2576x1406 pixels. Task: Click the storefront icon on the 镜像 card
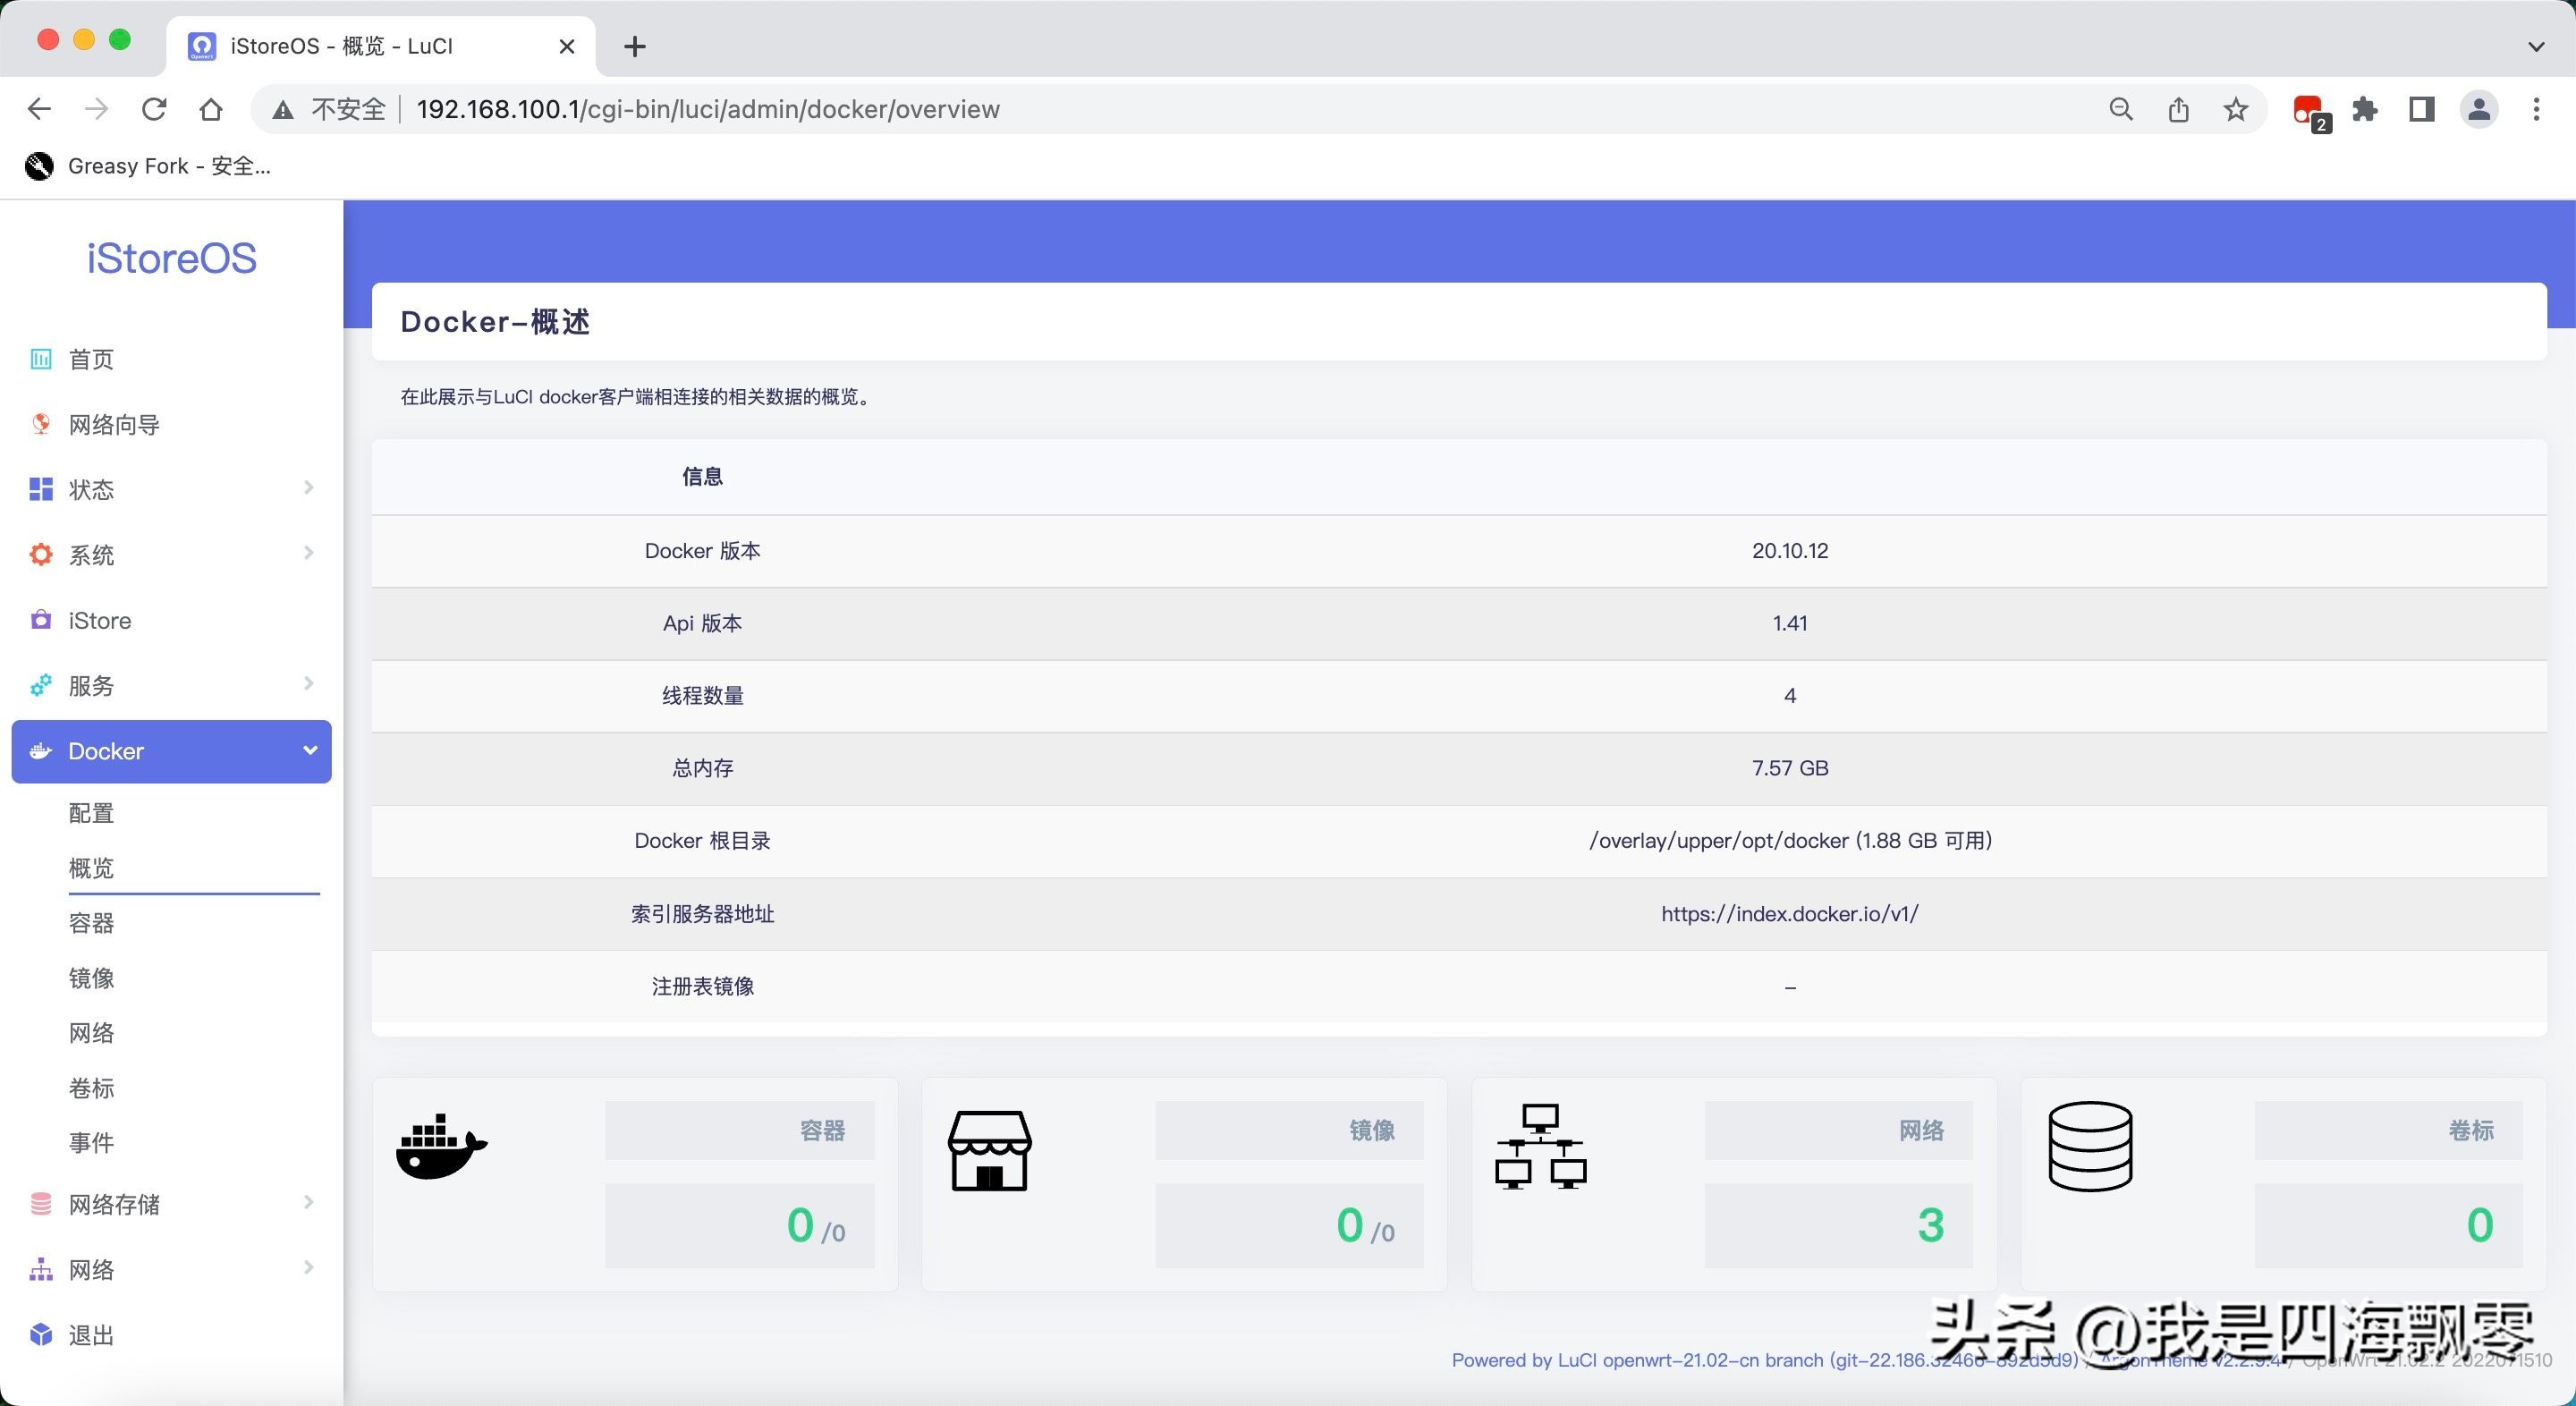click(988, 1150)
